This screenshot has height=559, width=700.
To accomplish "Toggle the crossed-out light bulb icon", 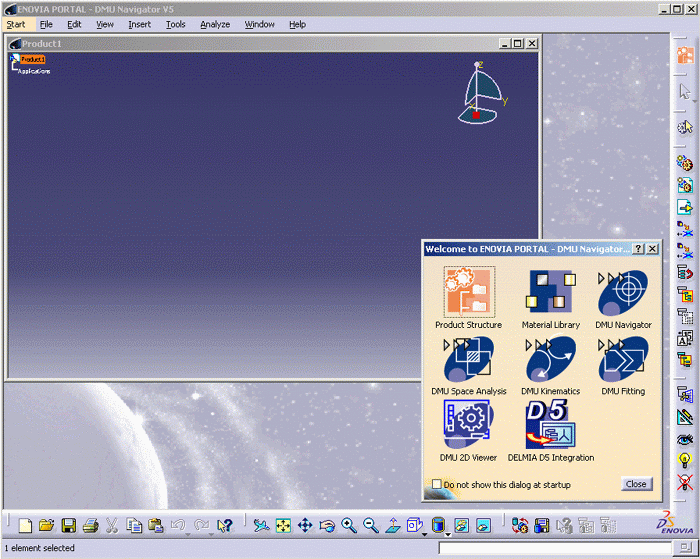I will point(685,483).
